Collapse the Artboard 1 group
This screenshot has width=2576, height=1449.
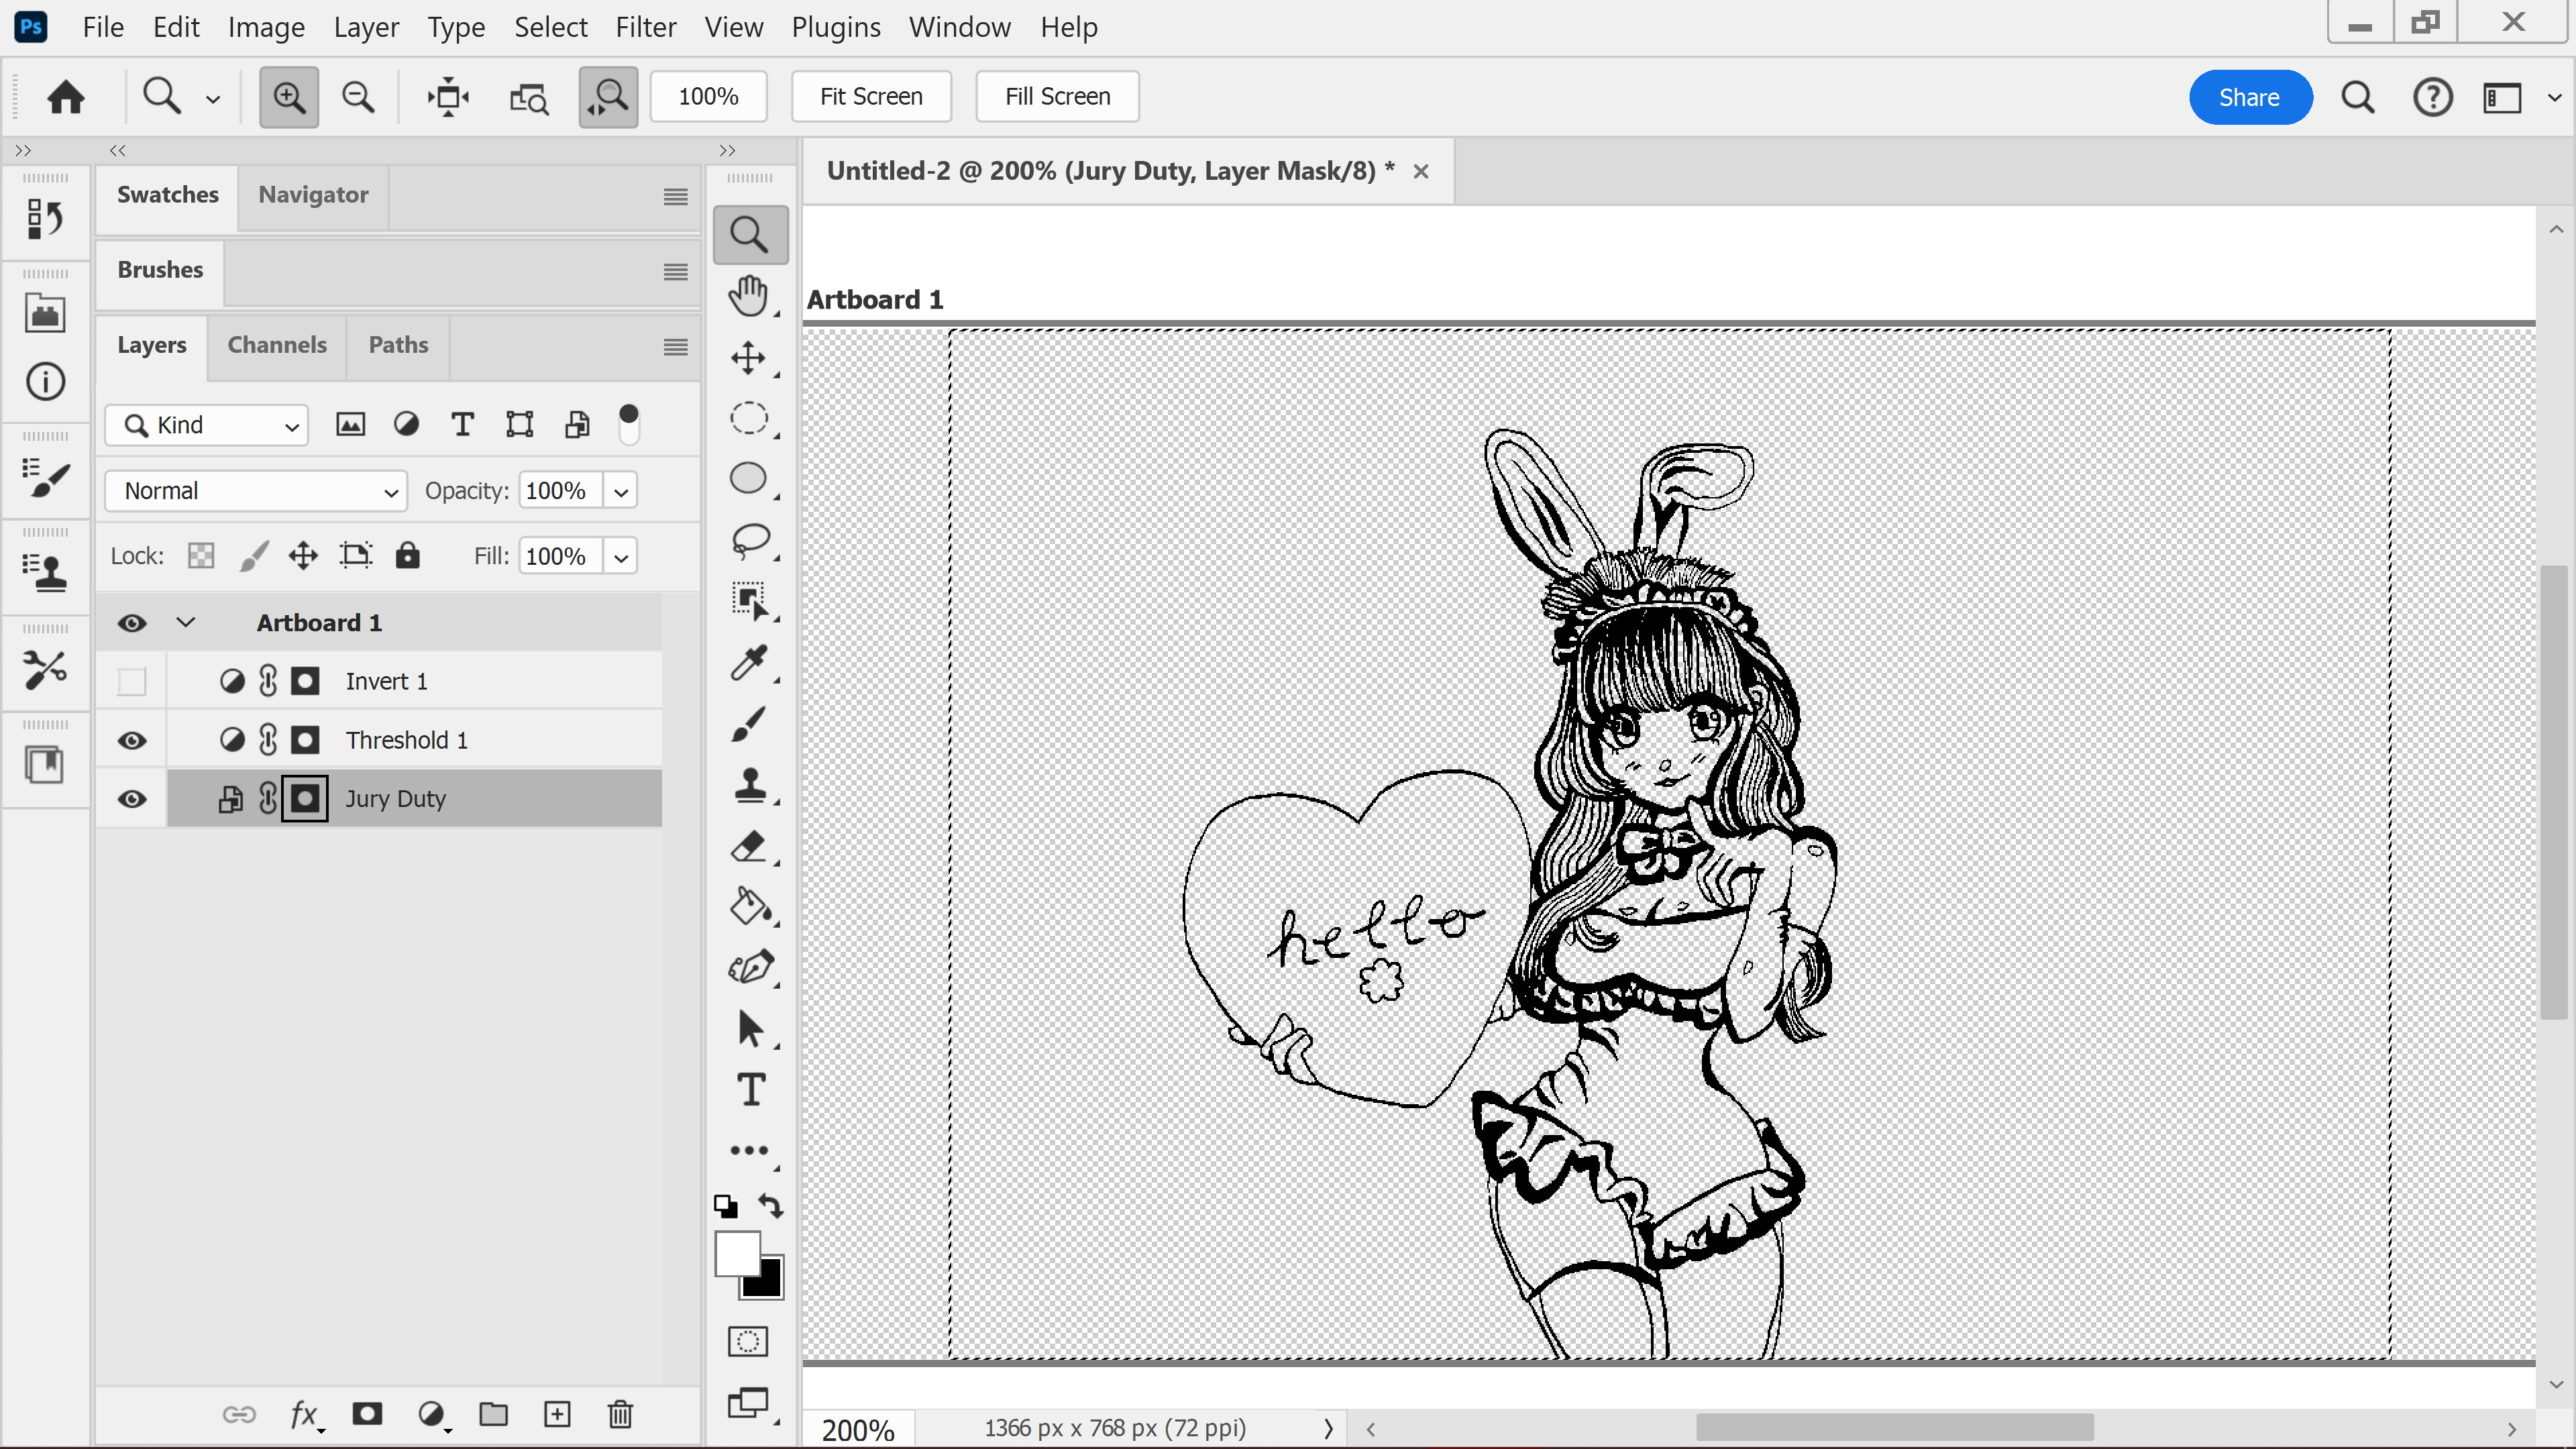tap(186, 622)
